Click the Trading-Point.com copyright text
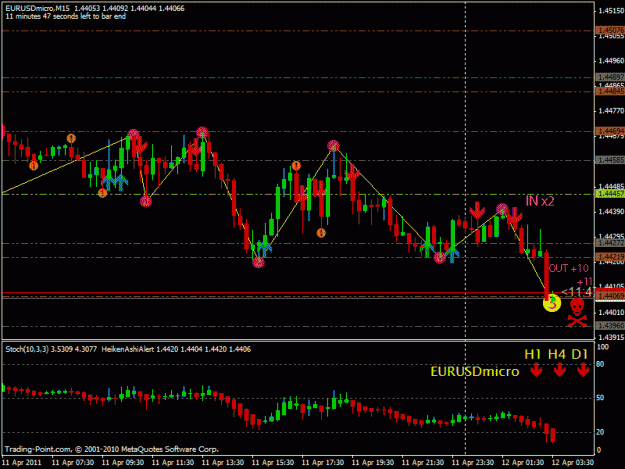625x469 pixels. (x=112, y=449)
